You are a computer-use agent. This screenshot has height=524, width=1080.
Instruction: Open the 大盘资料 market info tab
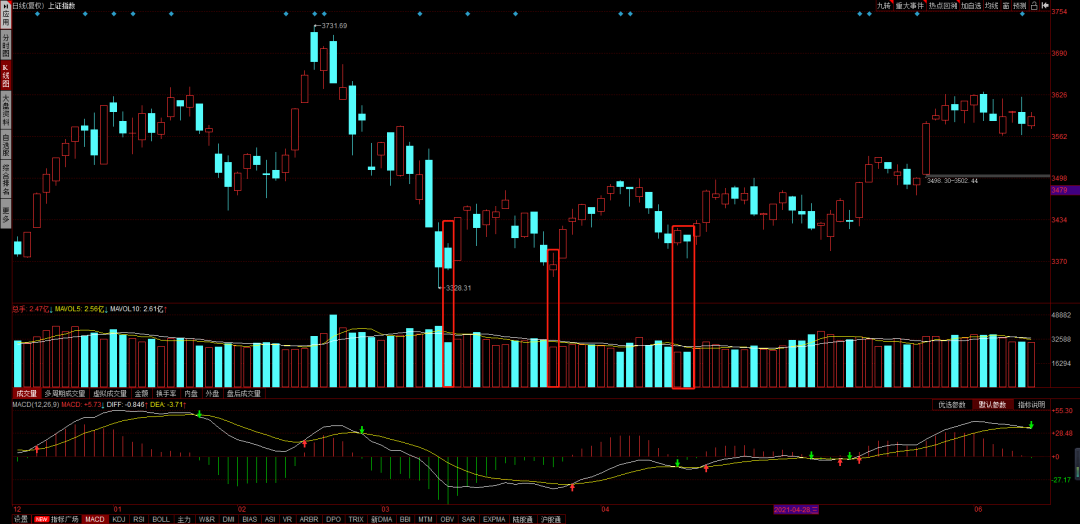click(x=6, y=110)
